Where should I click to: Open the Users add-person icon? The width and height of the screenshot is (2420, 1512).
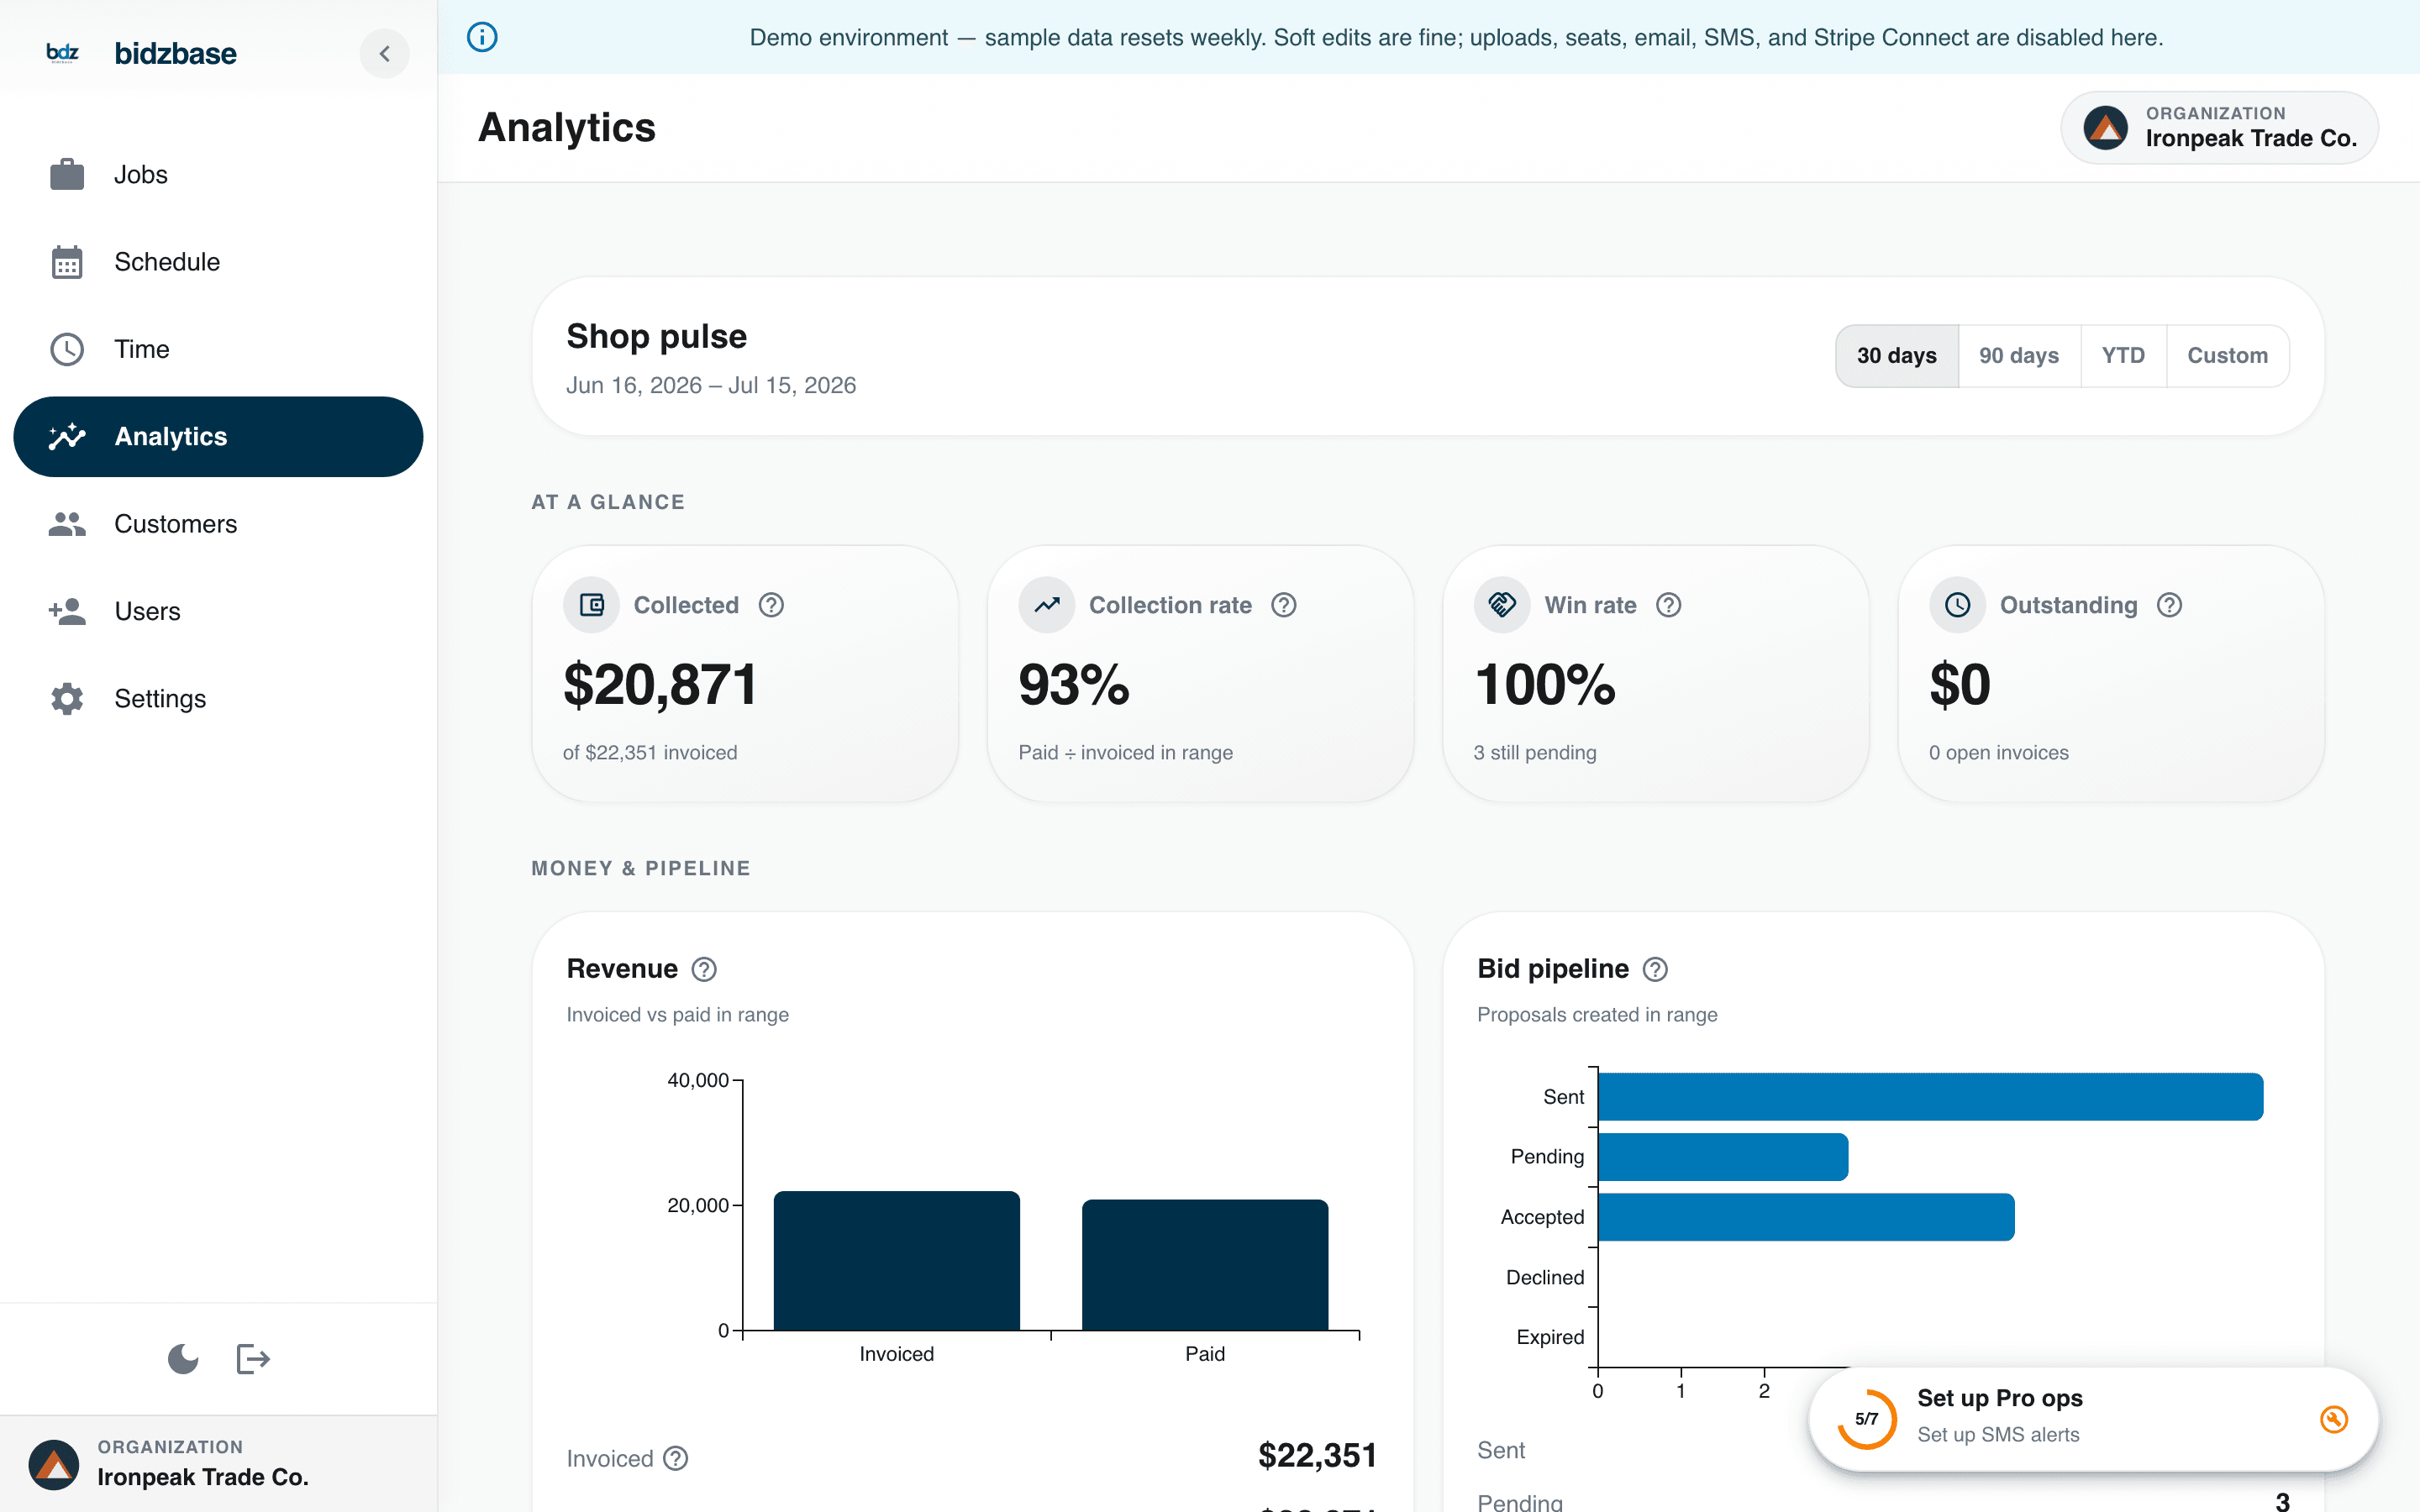click(x=67, y=611)
